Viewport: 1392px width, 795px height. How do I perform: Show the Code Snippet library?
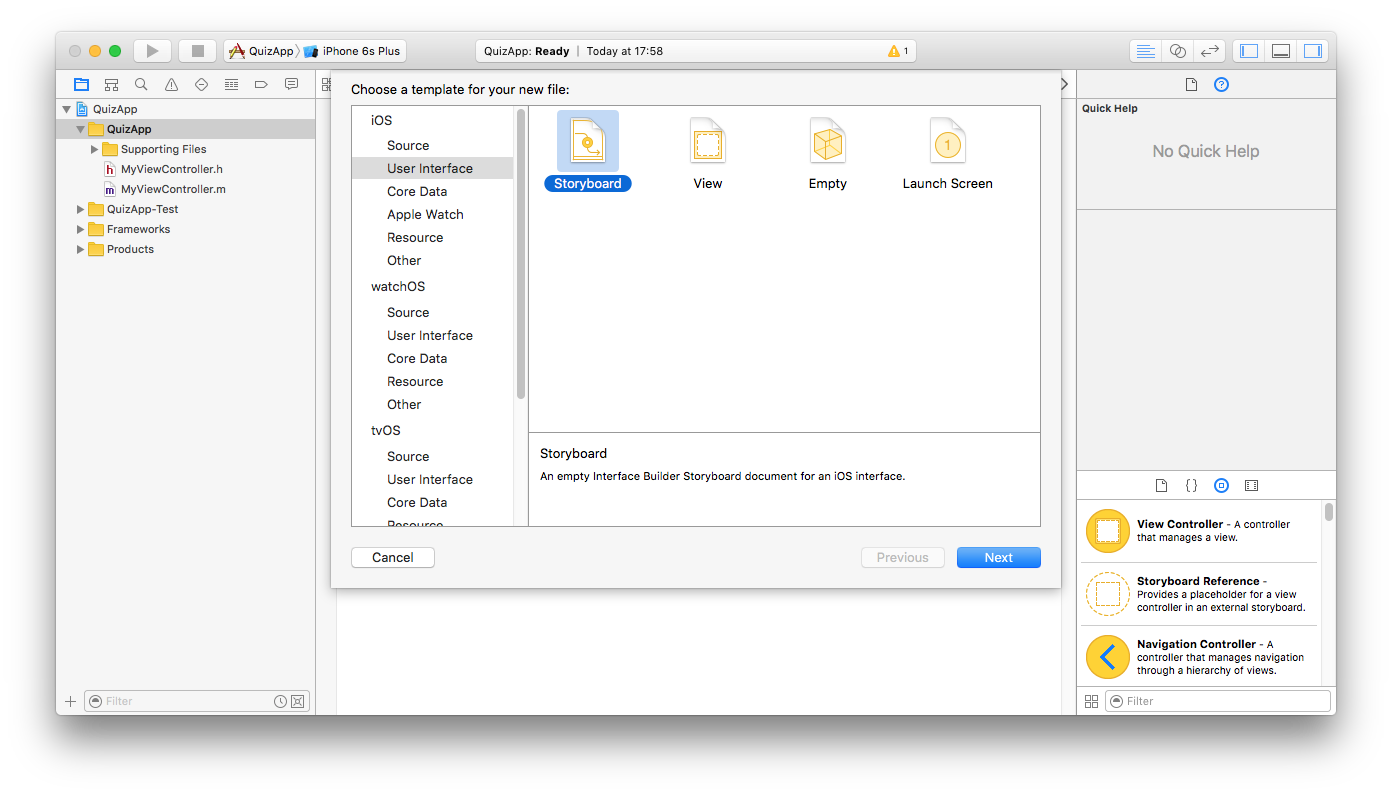click(1191, 486)
